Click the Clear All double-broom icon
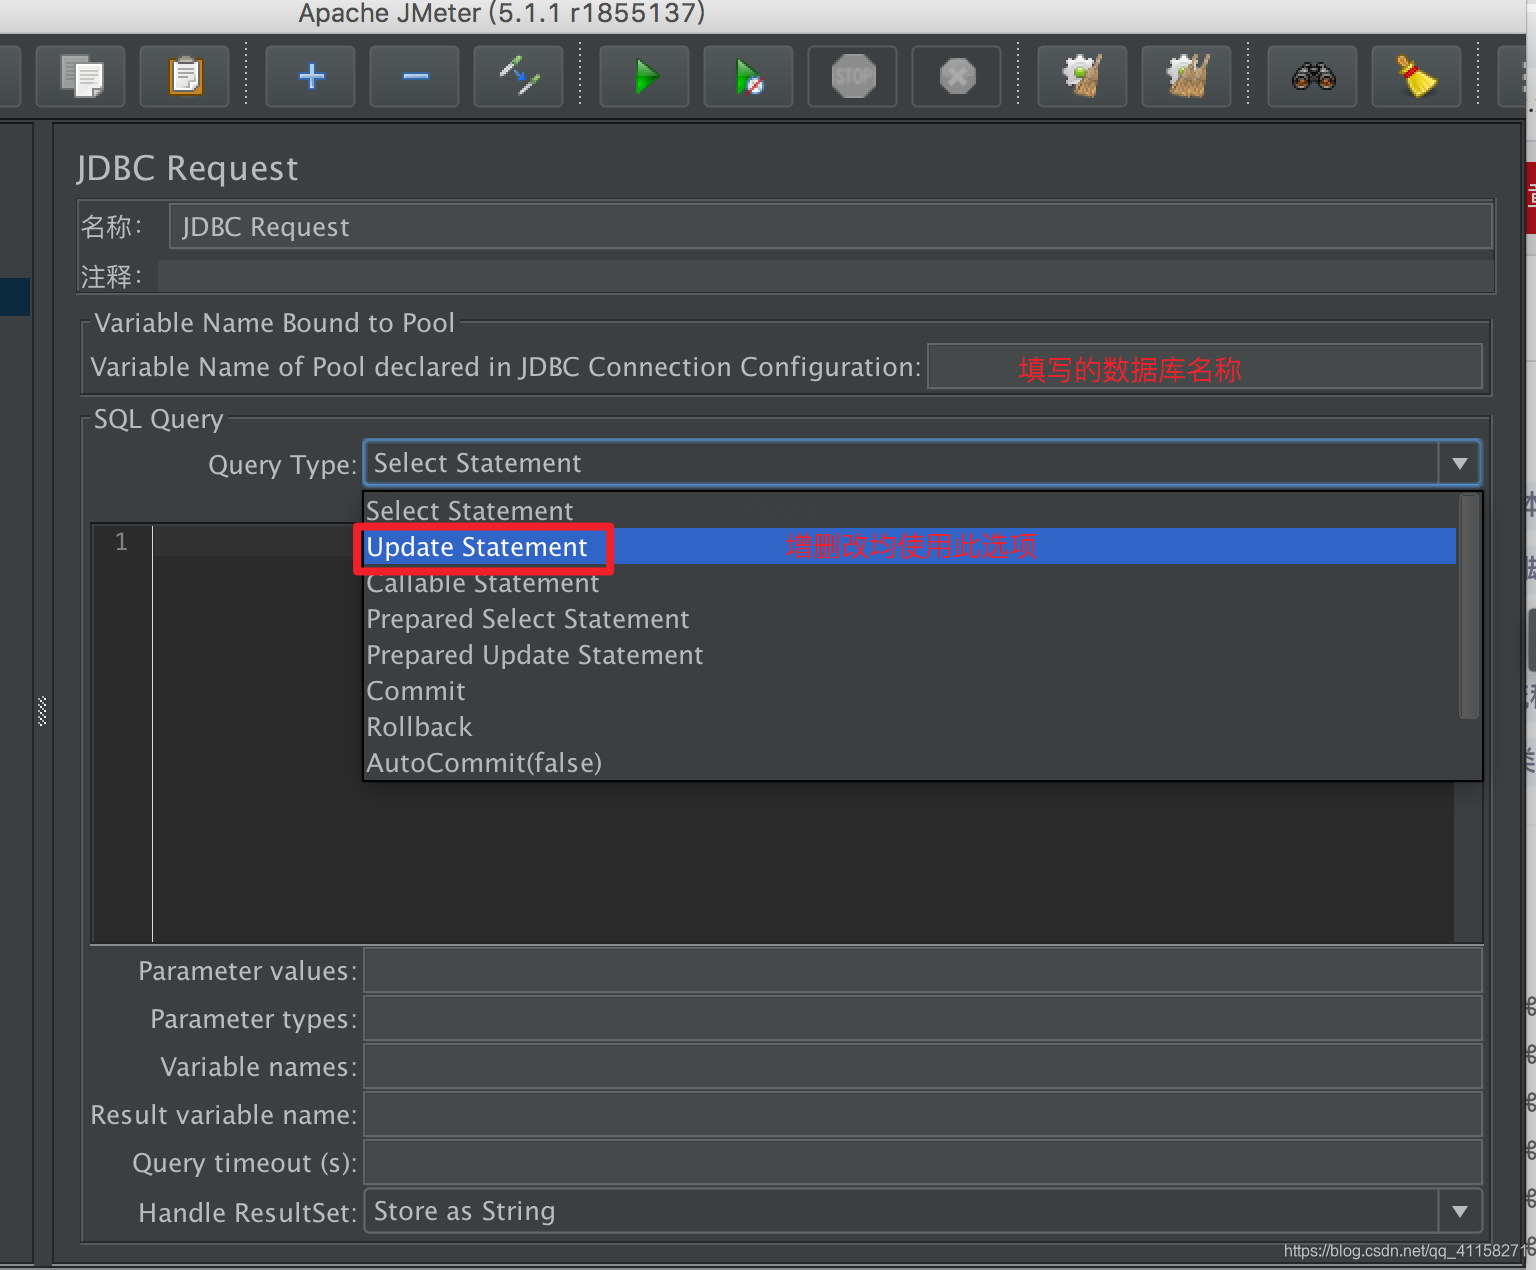The image size is (1536, 1270). click(x=1187, y=76)
